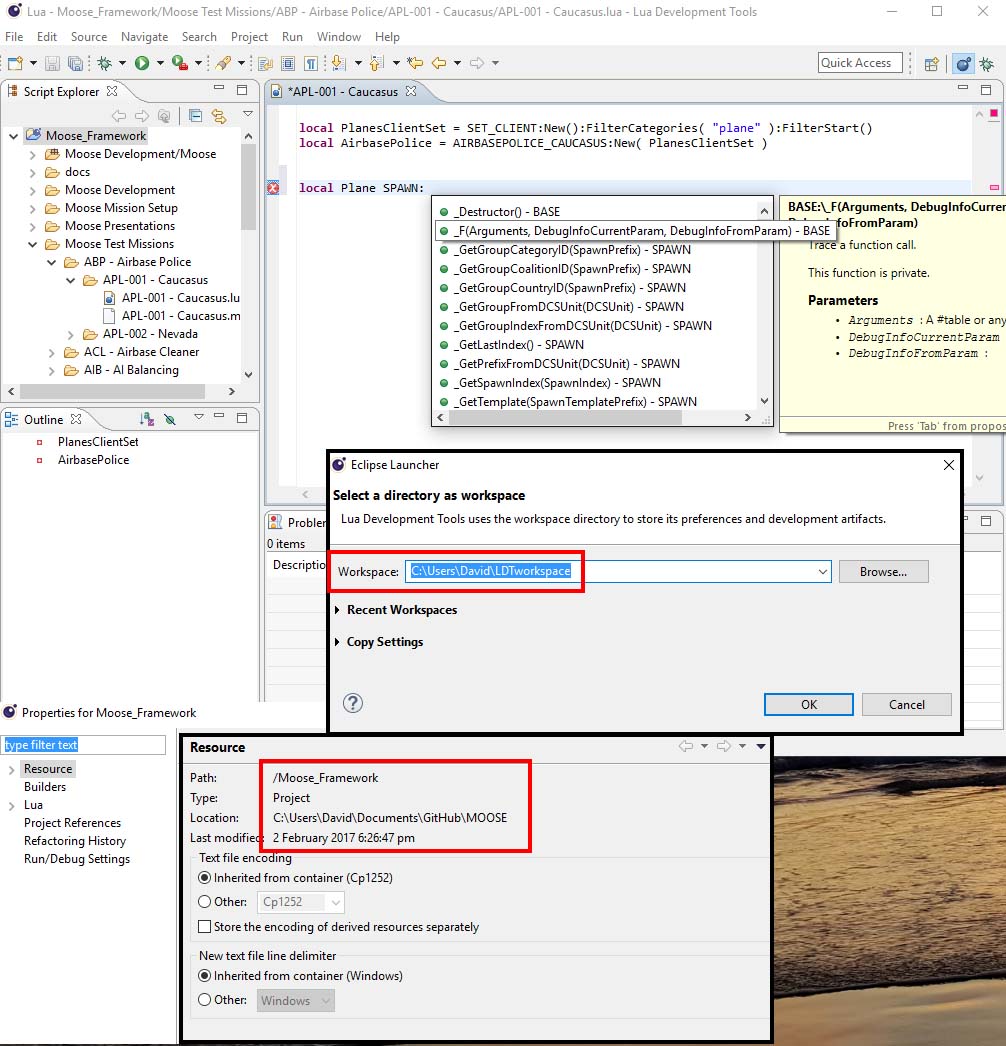Open the Navigate menu
The width and height of the screenshot is (1006, 1046).
144,37
